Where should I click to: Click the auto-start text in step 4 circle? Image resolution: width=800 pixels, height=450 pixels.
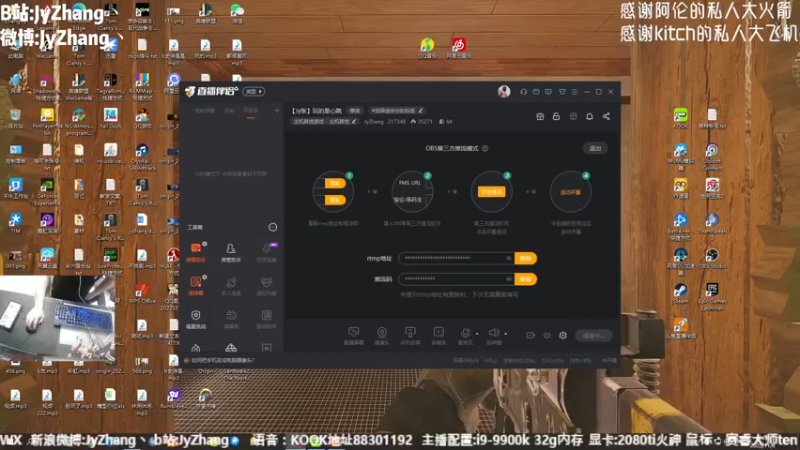pyautogui.click(x=570, y=192)
